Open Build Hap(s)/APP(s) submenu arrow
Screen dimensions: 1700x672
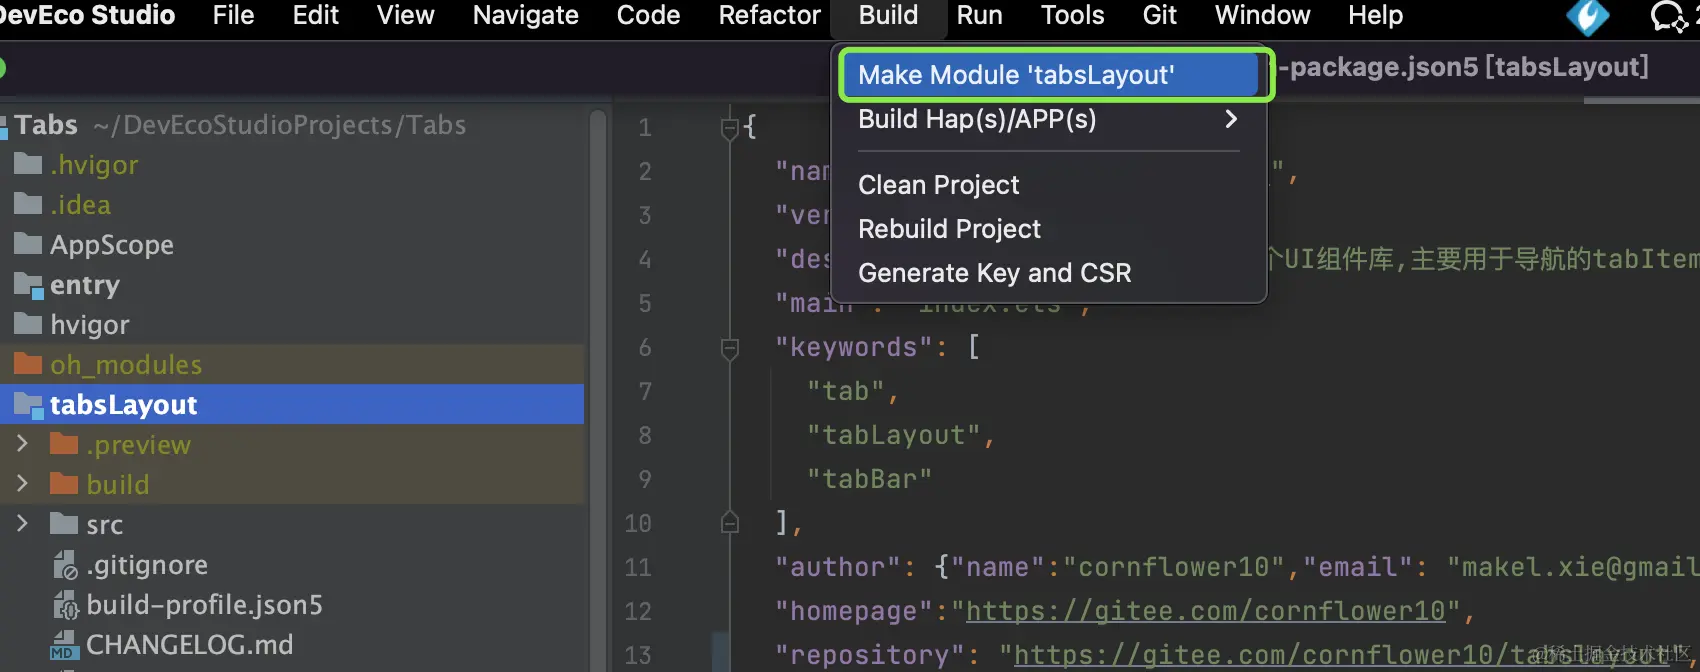click(x=1231, y=119)
